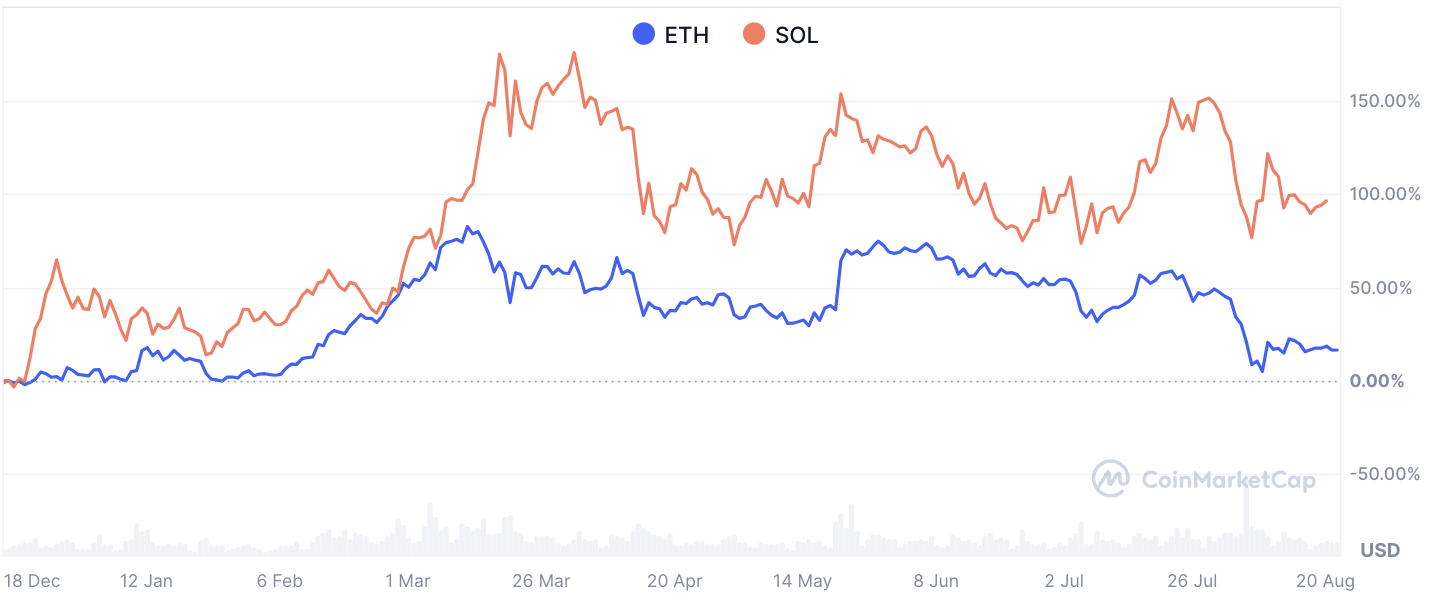Select the 20 Aug date label
Screen dimensions: 1432x608
pyautogui.click(x=1325, y=581)
